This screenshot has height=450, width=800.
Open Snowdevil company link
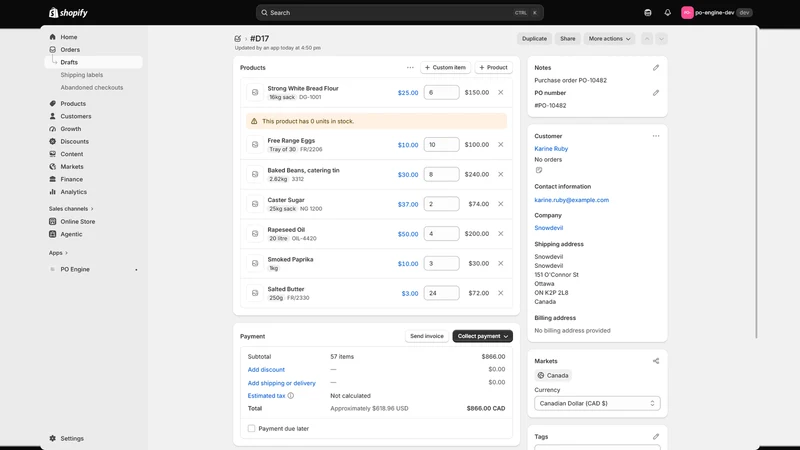pos(548,228)
